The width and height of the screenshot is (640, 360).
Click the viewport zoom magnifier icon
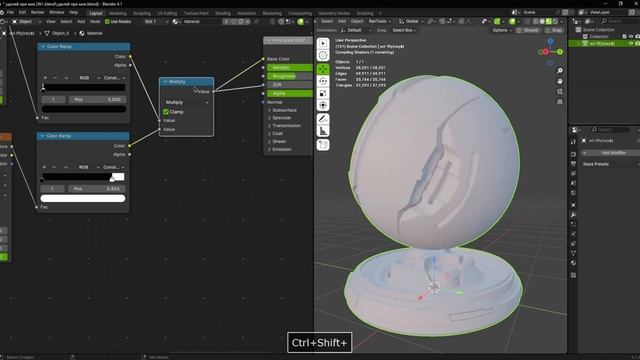(560, 71)
